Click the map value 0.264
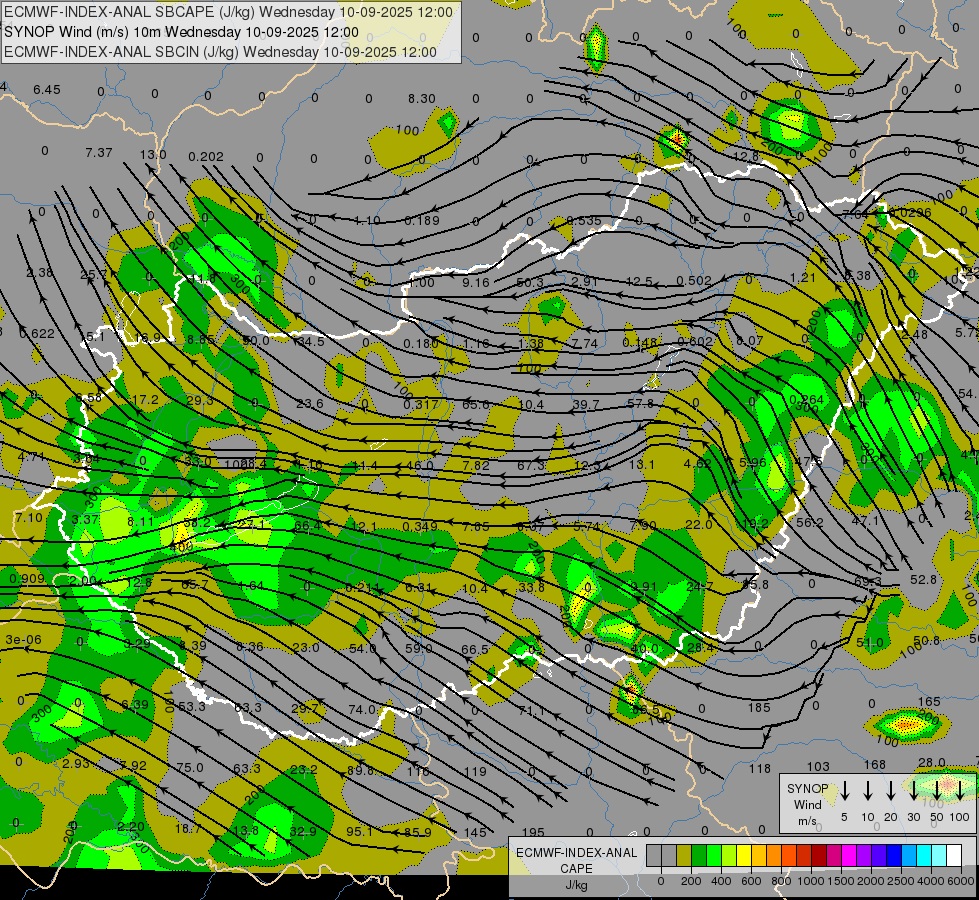This screenshot has height=900, width=979. pos(807,400)
